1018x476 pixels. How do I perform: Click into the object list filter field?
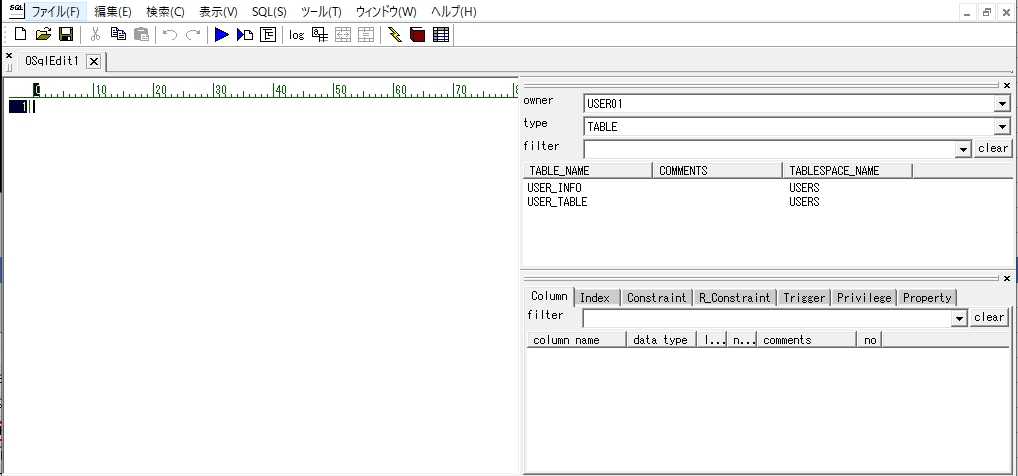(x=770, y=149)
